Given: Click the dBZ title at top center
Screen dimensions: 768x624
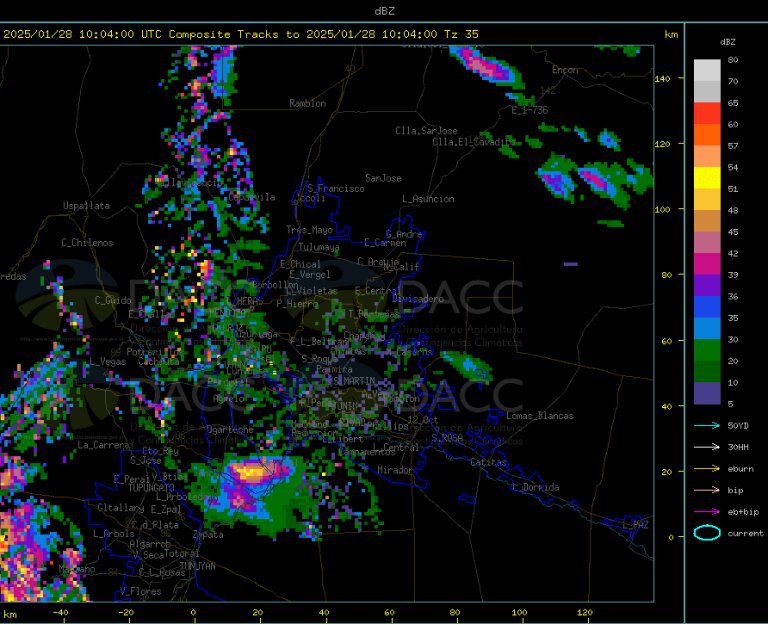Looking at the screenshot, I should tap(384, 11).
